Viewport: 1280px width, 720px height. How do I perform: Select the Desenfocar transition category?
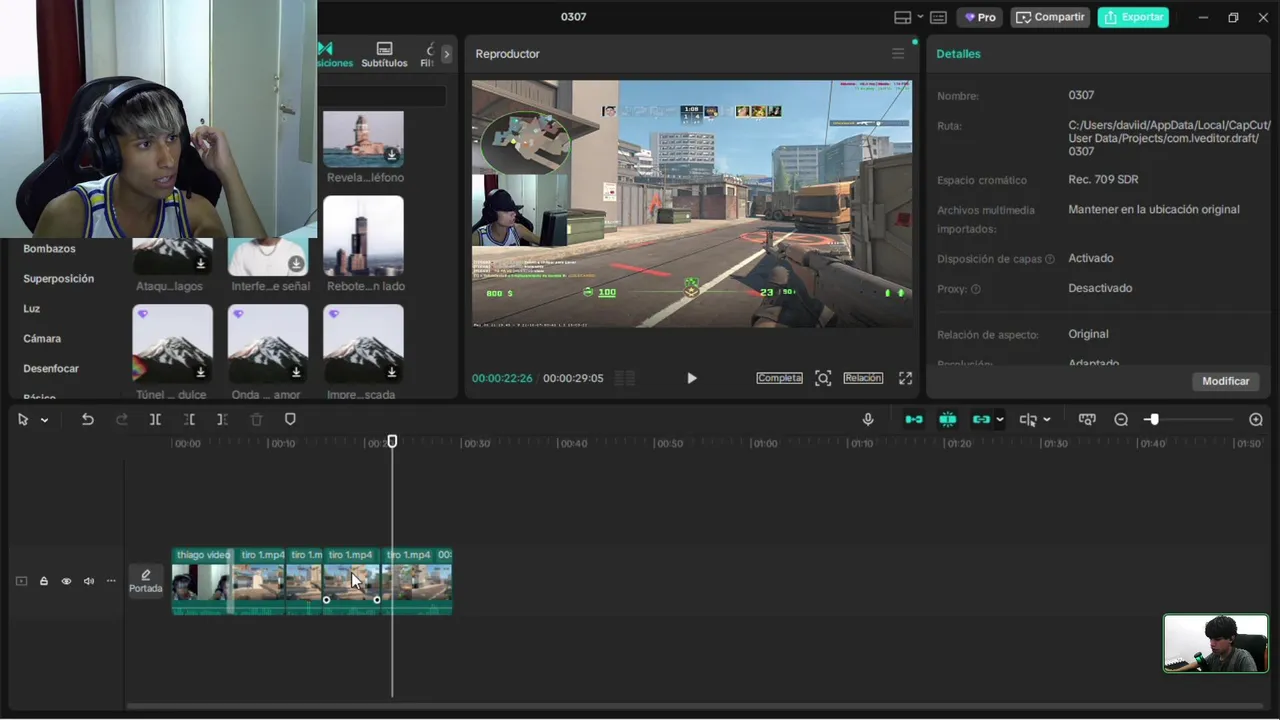click(x=51, y=368)
